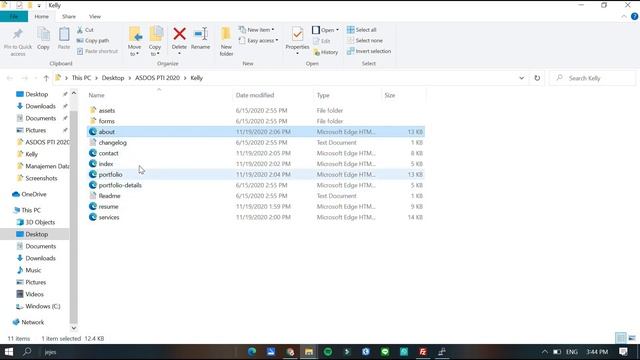Collapse the ribbon with the chevron
Screen dimensions: 640x360
(624, 16)
